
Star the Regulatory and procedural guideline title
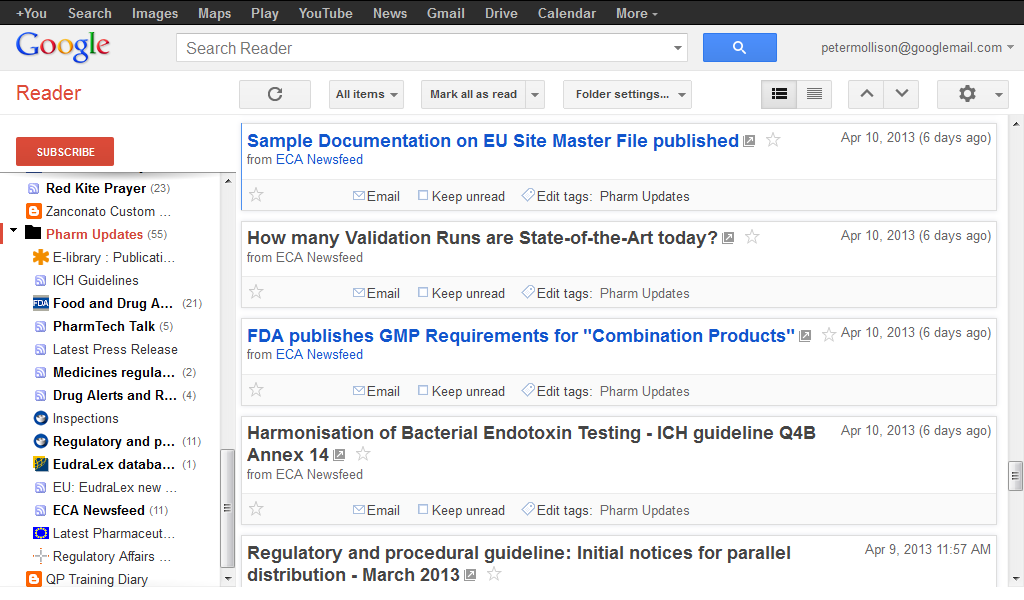point(494,574)
